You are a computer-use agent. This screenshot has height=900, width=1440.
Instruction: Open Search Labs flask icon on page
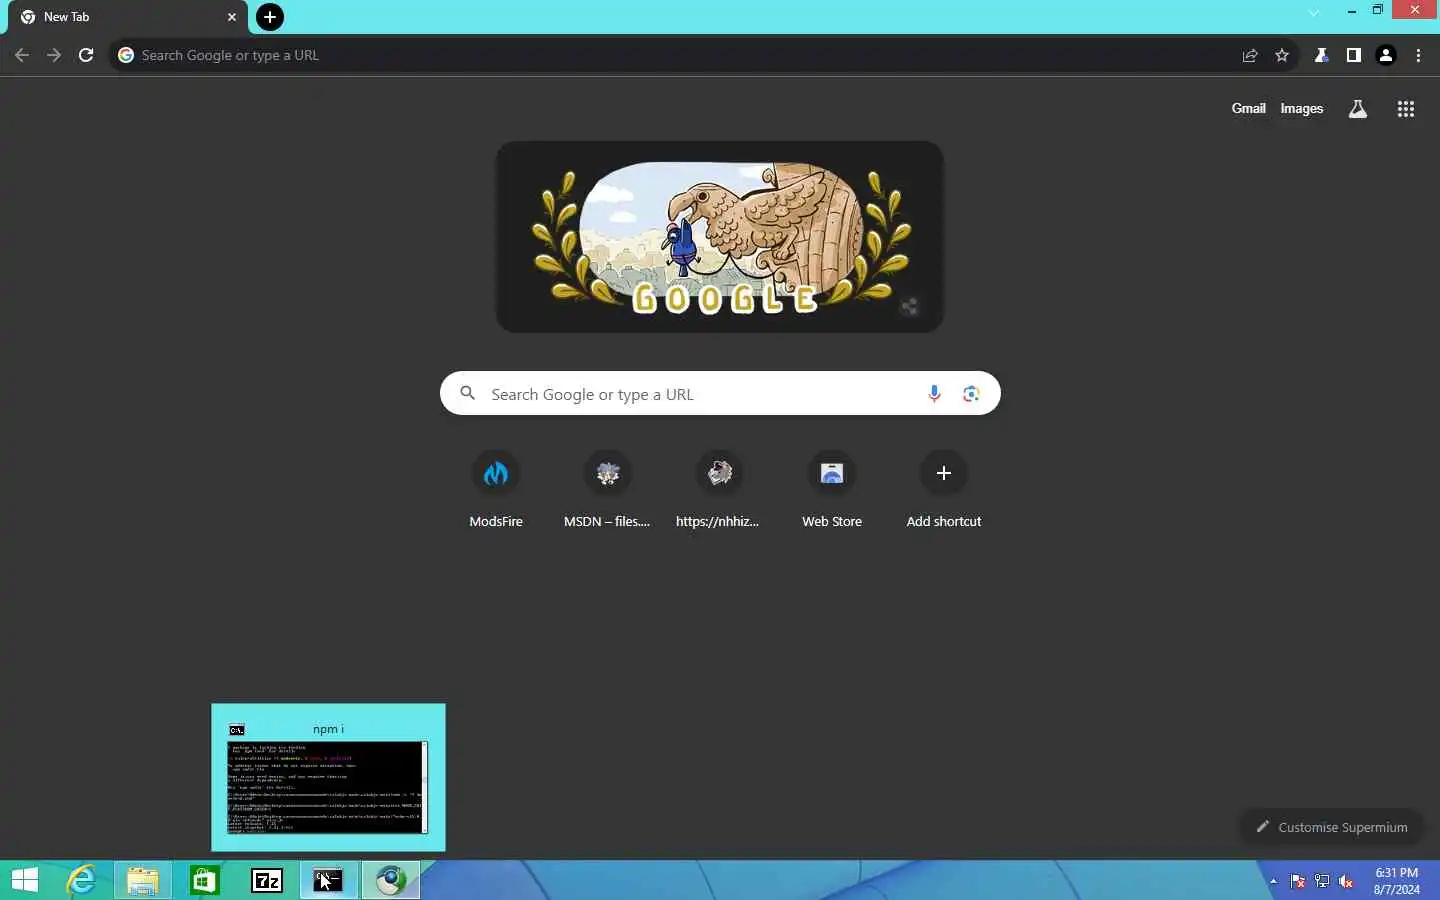coord(1357,109)
